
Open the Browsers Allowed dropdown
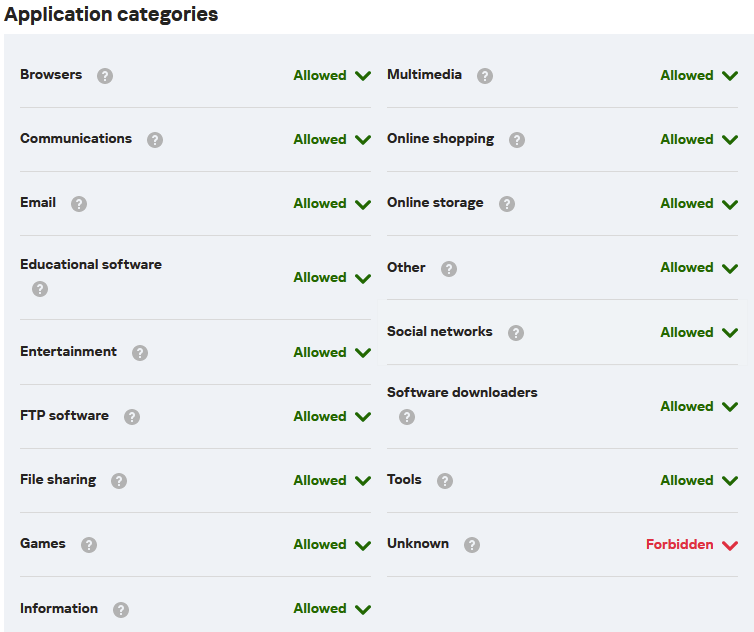tap(332, 76)
